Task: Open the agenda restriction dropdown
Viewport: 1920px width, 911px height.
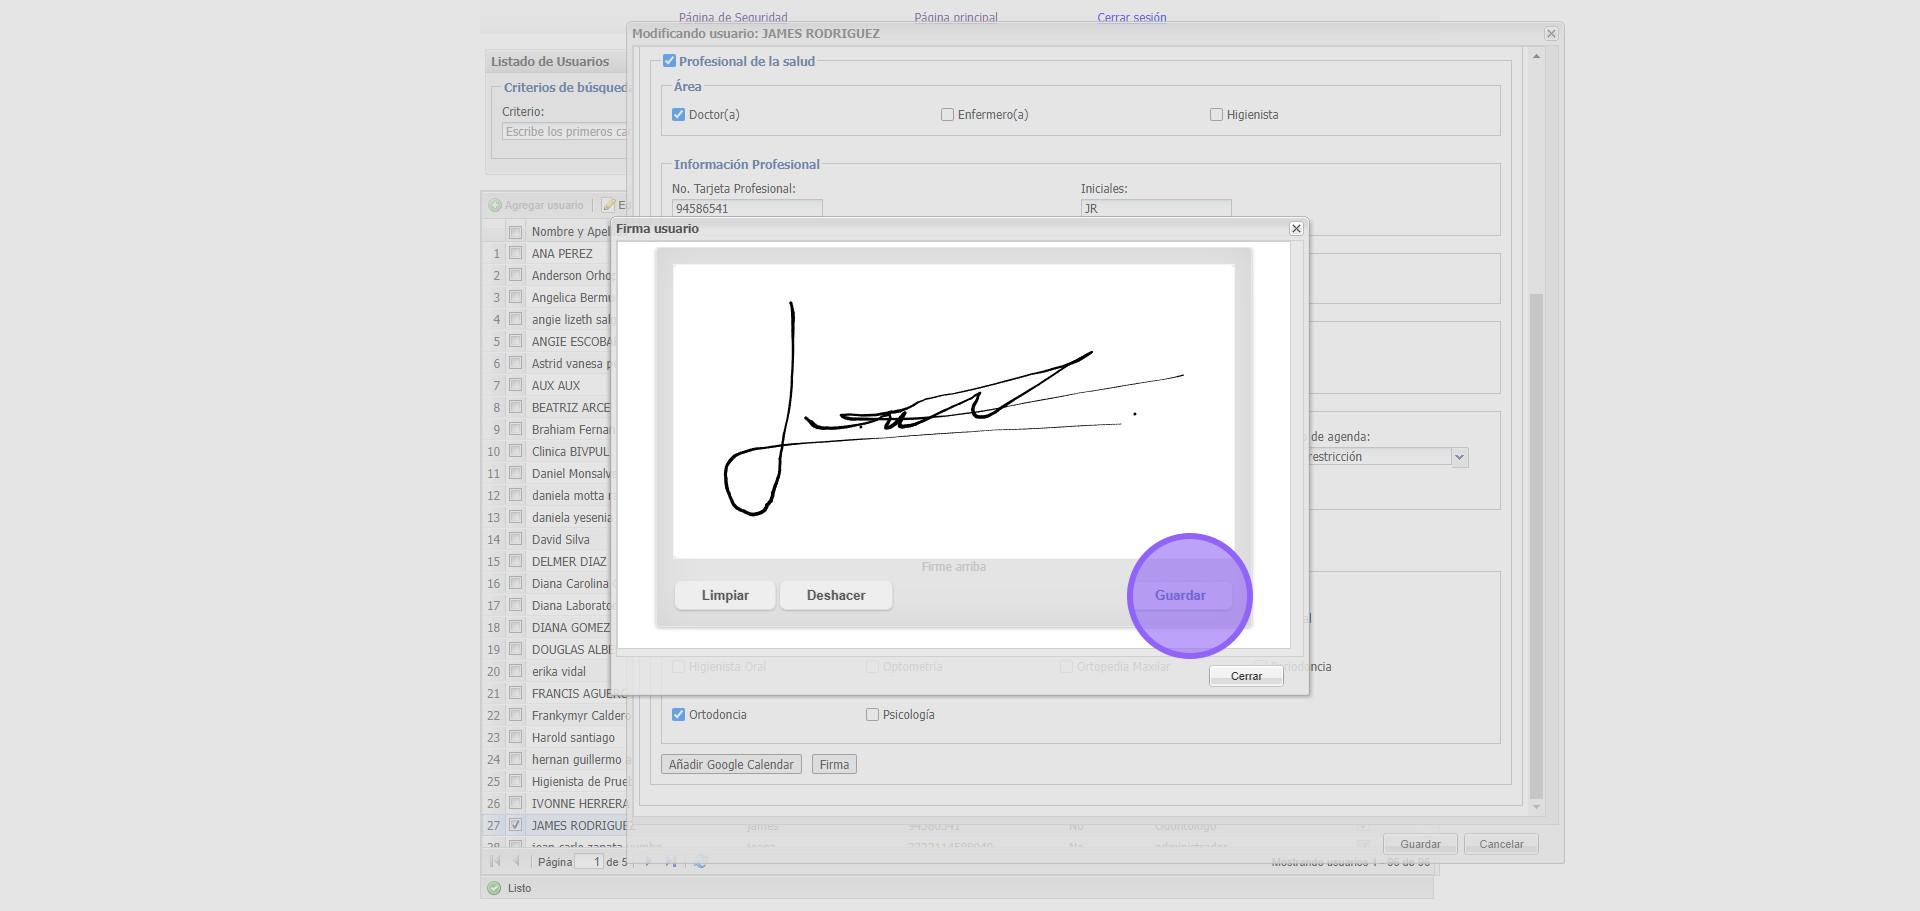Action: click(1459, 457)
